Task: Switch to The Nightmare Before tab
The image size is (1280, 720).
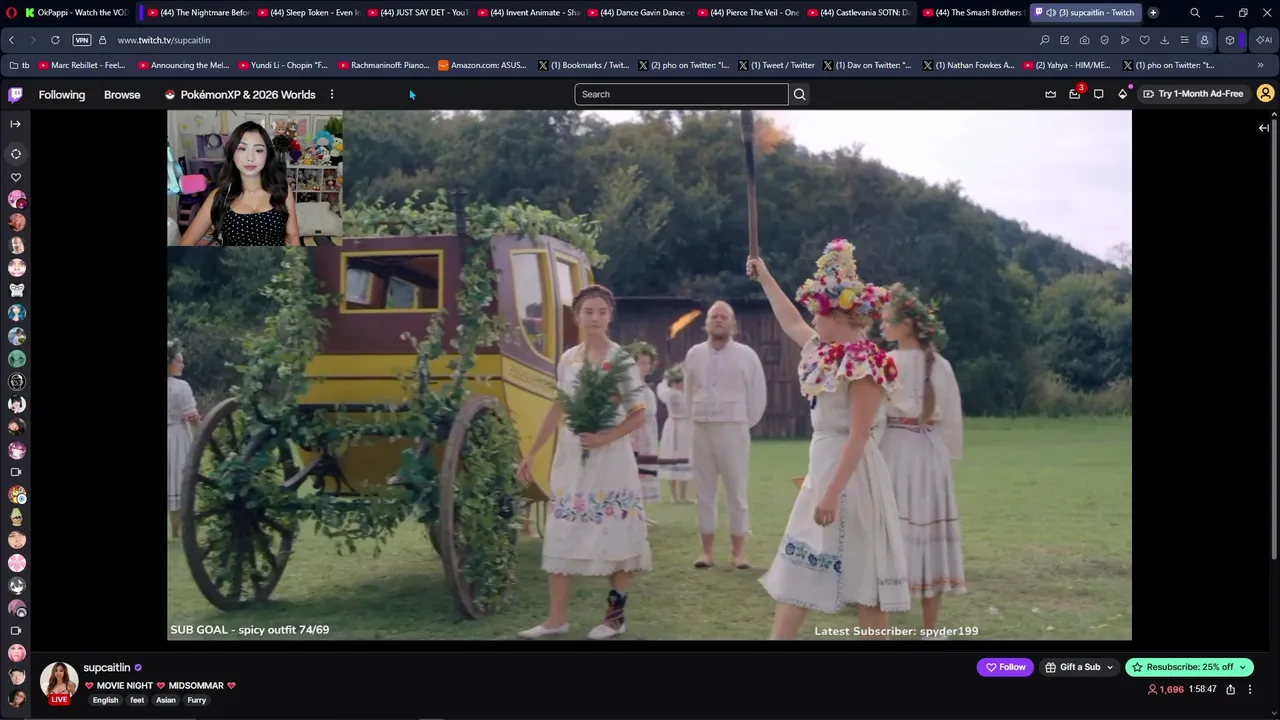Action: pos(198,12)
